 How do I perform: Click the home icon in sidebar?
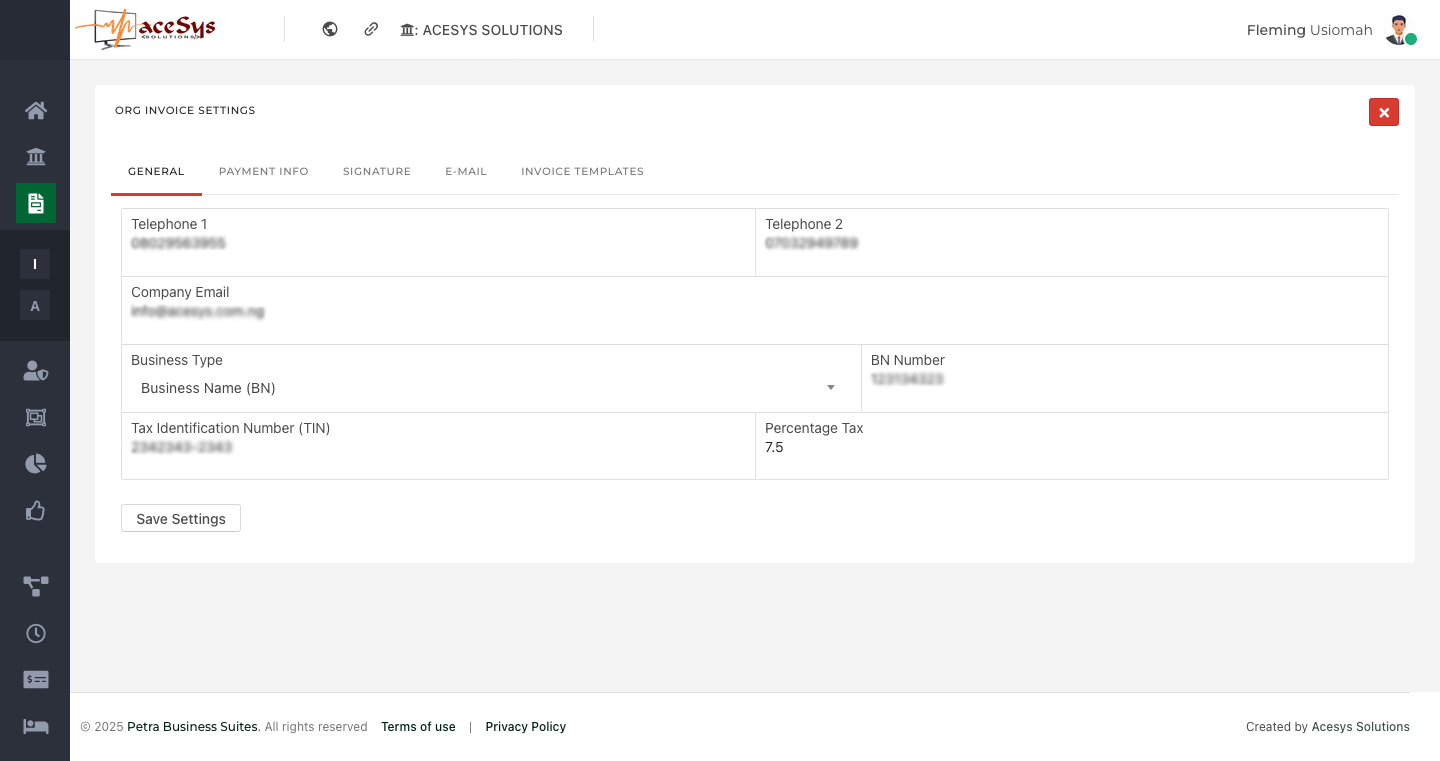point(36,110)
